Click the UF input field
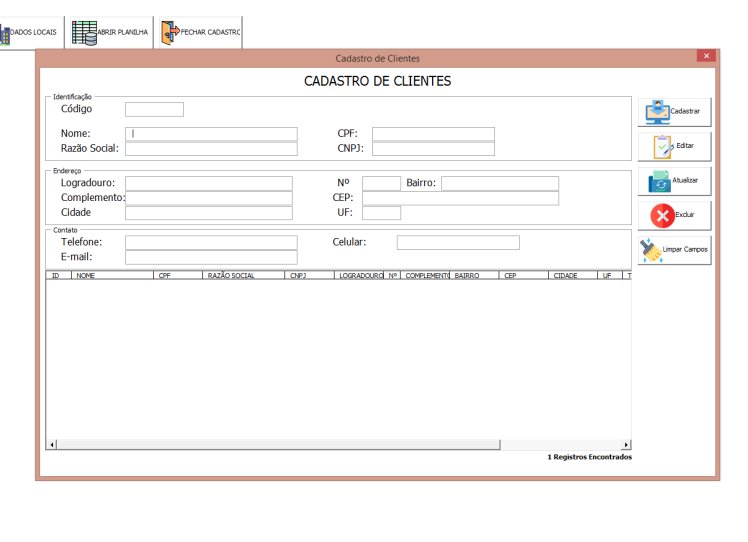Viewport: 748px width, 542px height. point(381,213)
